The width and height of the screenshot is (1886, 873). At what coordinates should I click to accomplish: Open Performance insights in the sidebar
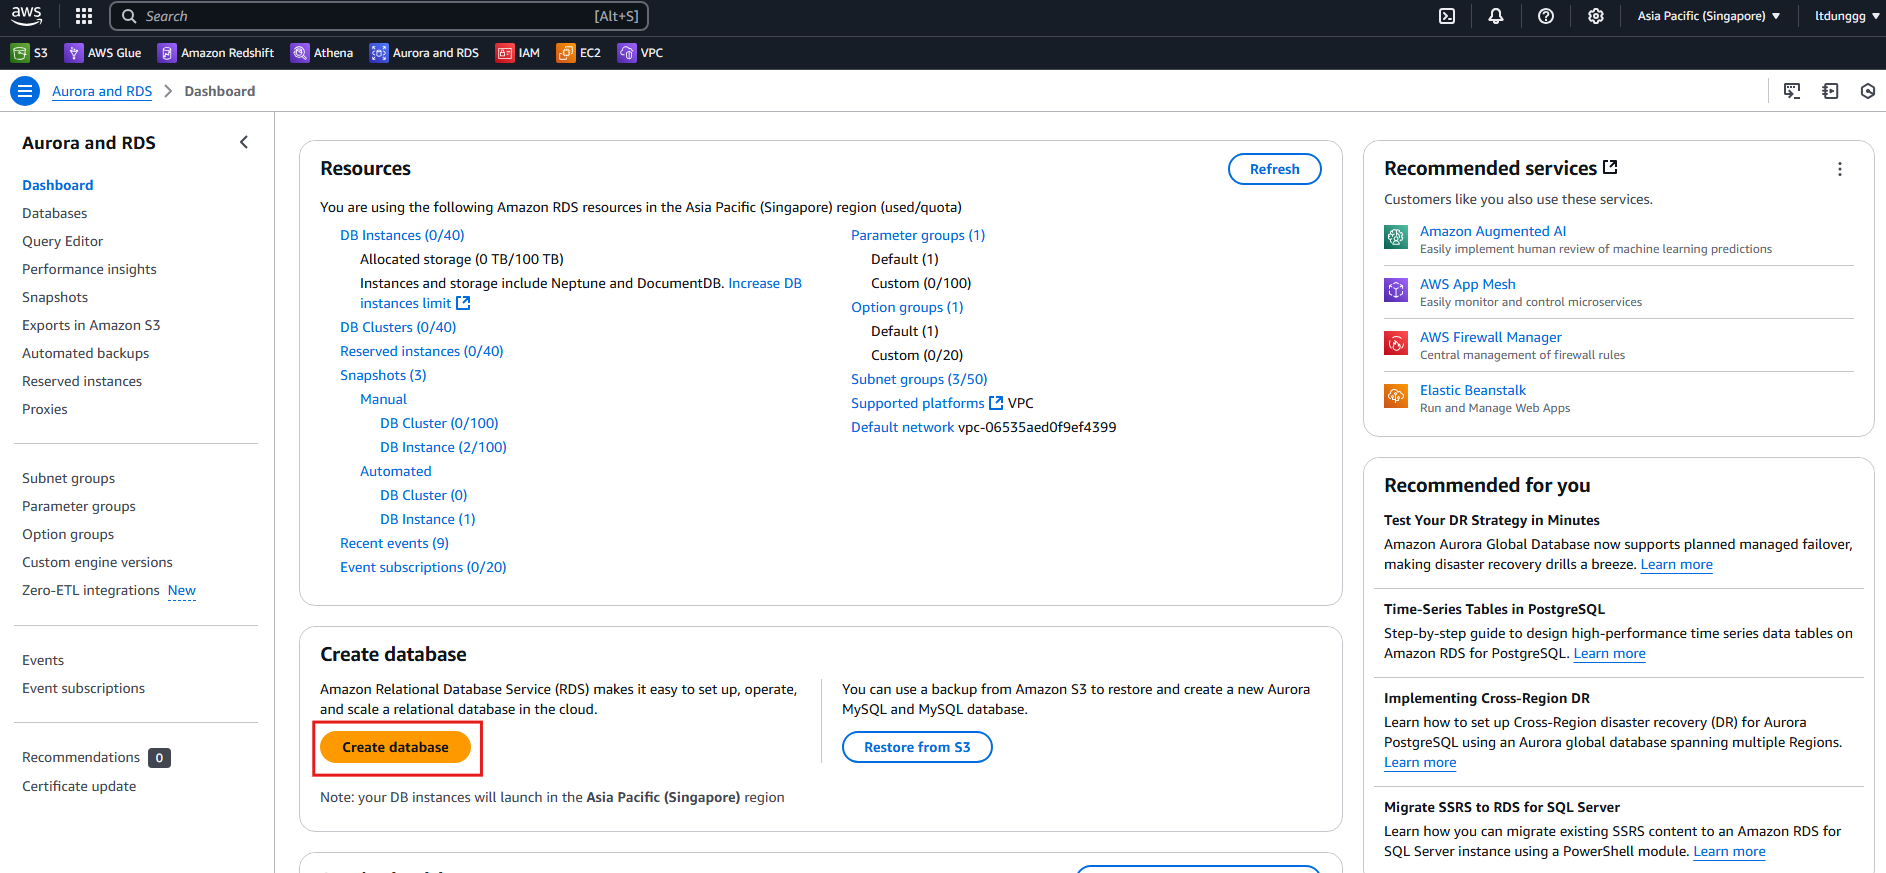pyautogui.click(x=90, y=269)
